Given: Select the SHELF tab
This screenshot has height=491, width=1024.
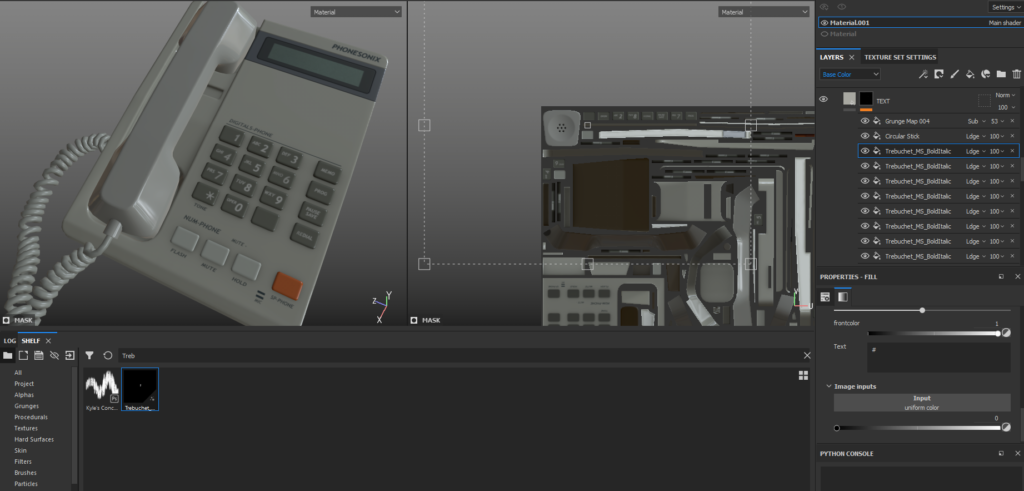Looking at the screenshot, I should [x=31, y=341].
